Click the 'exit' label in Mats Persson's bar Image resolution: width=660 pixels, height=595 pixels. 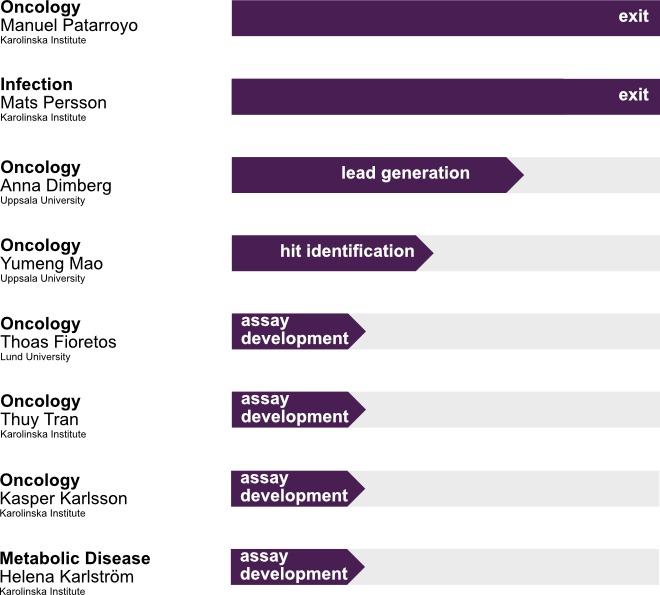tap(634, 95)
